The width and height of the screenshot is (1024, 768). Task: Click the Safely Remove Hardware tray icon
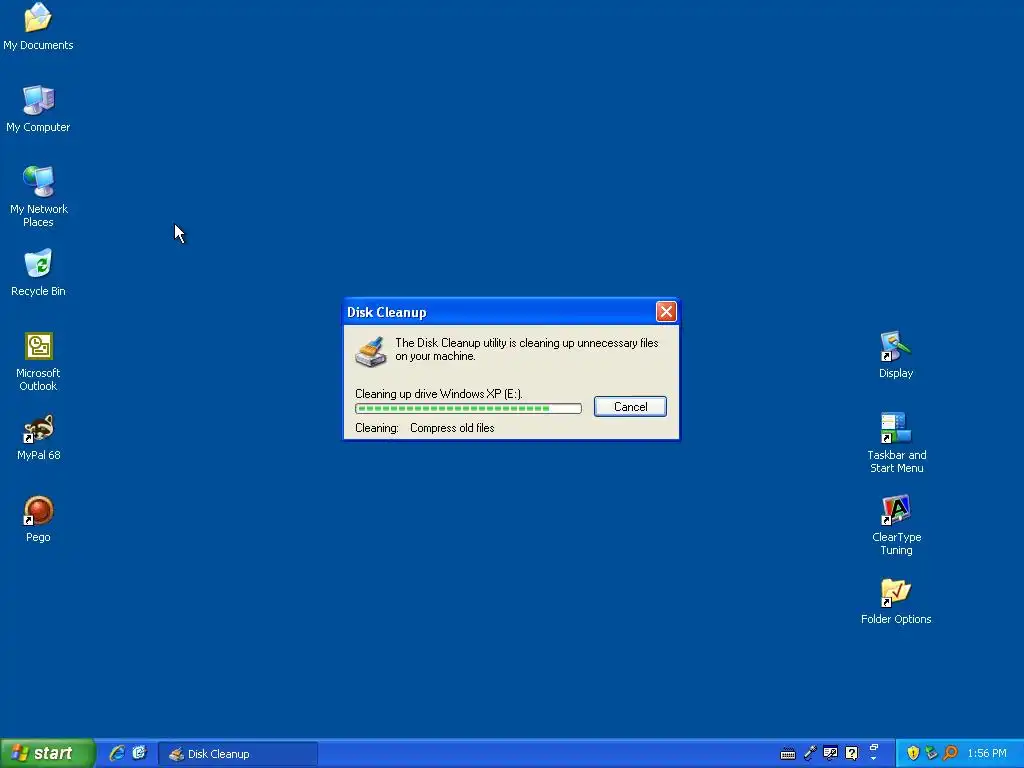point(931,753)
